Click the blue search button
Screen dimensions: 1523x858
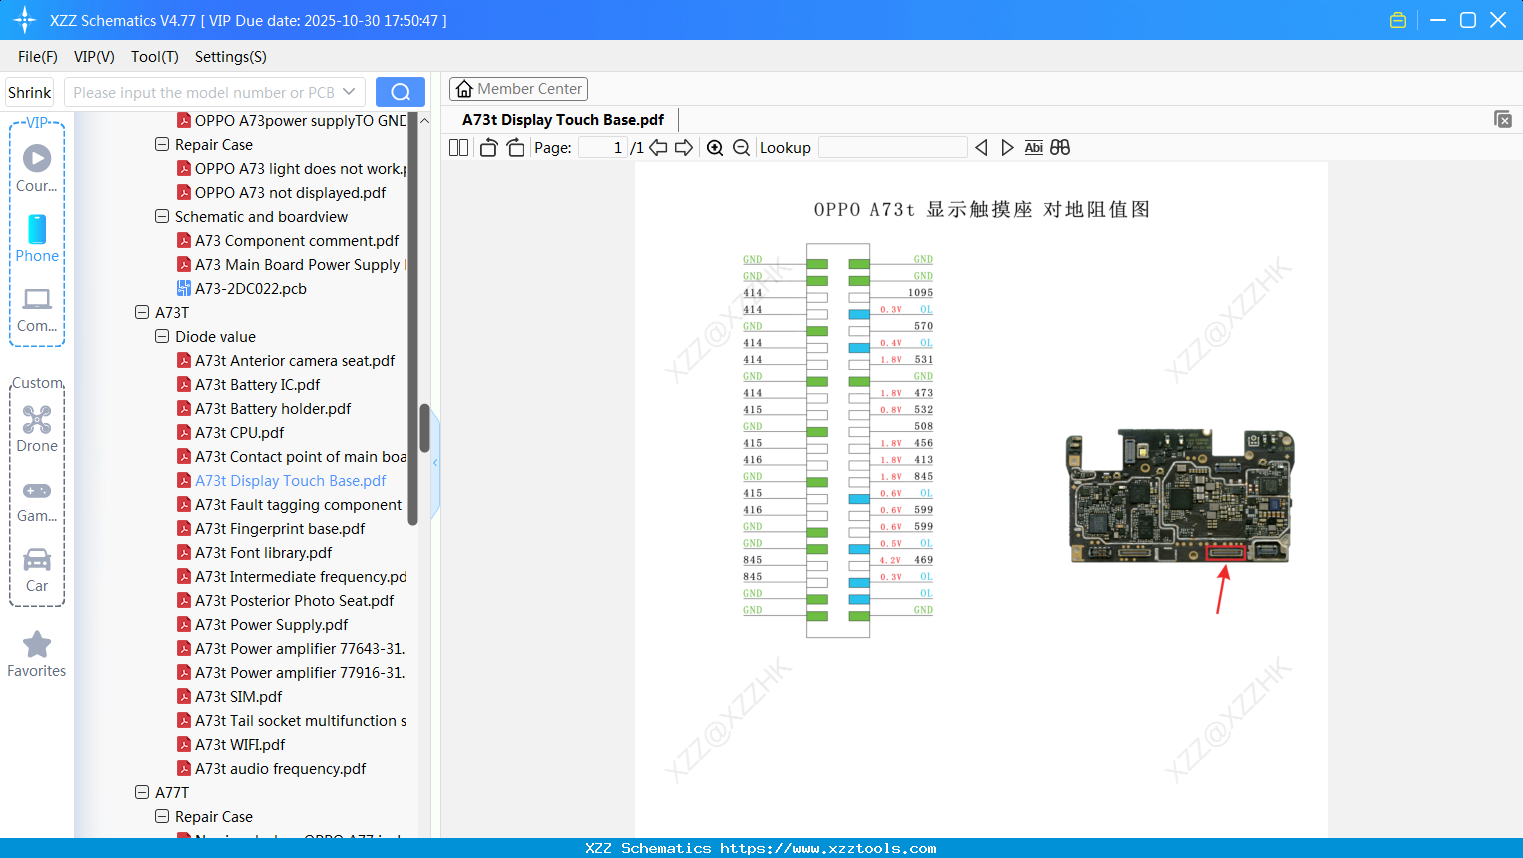tap(400, 92)
